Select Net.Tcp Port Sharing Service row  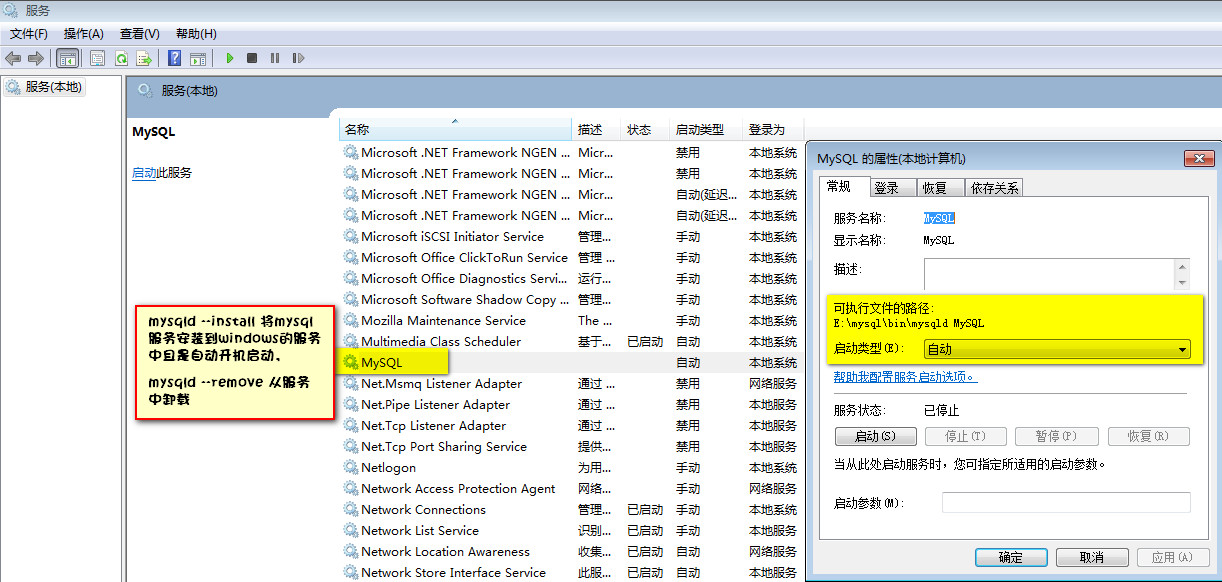[570, 446]
